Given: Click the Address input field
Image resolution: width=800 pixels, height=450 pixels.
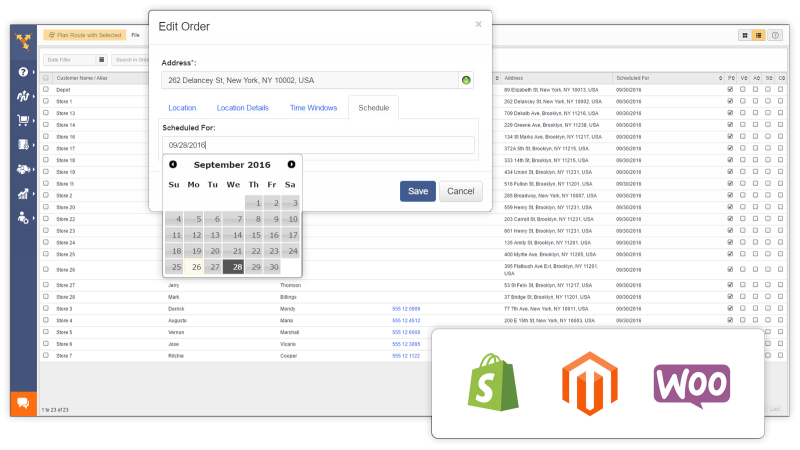Looking at the screenshot, I should coord(310,80).
